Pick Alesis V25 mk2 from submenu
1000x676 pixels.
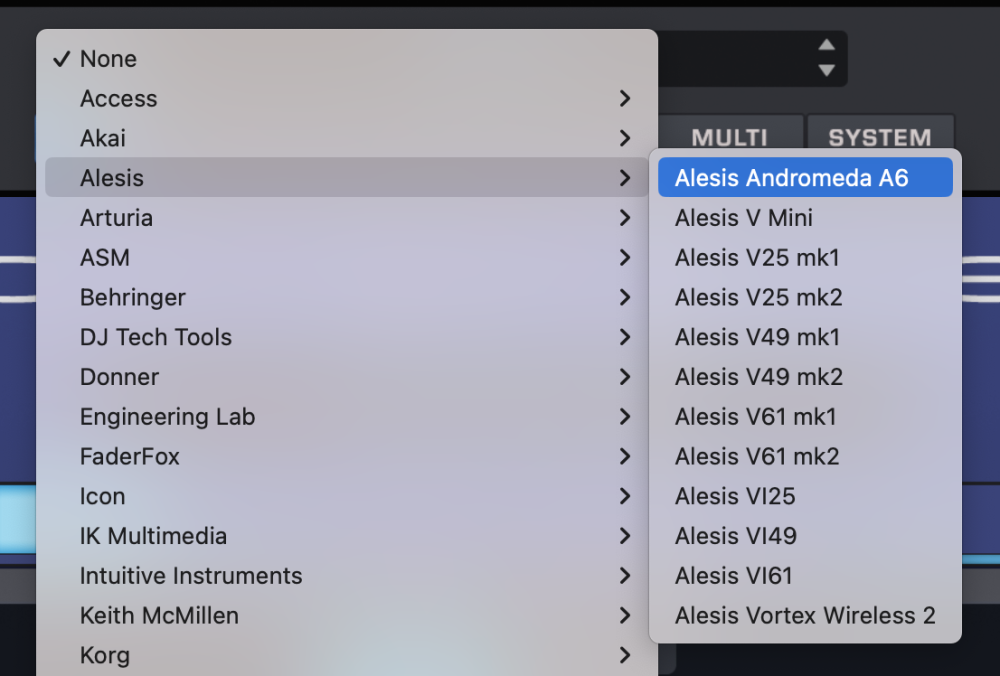click(x=758, y=297)
